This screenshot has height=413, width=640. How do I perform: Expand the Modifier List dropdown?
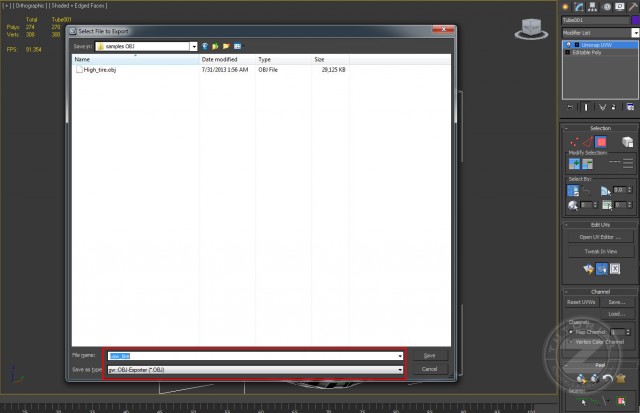pos(634,32)
